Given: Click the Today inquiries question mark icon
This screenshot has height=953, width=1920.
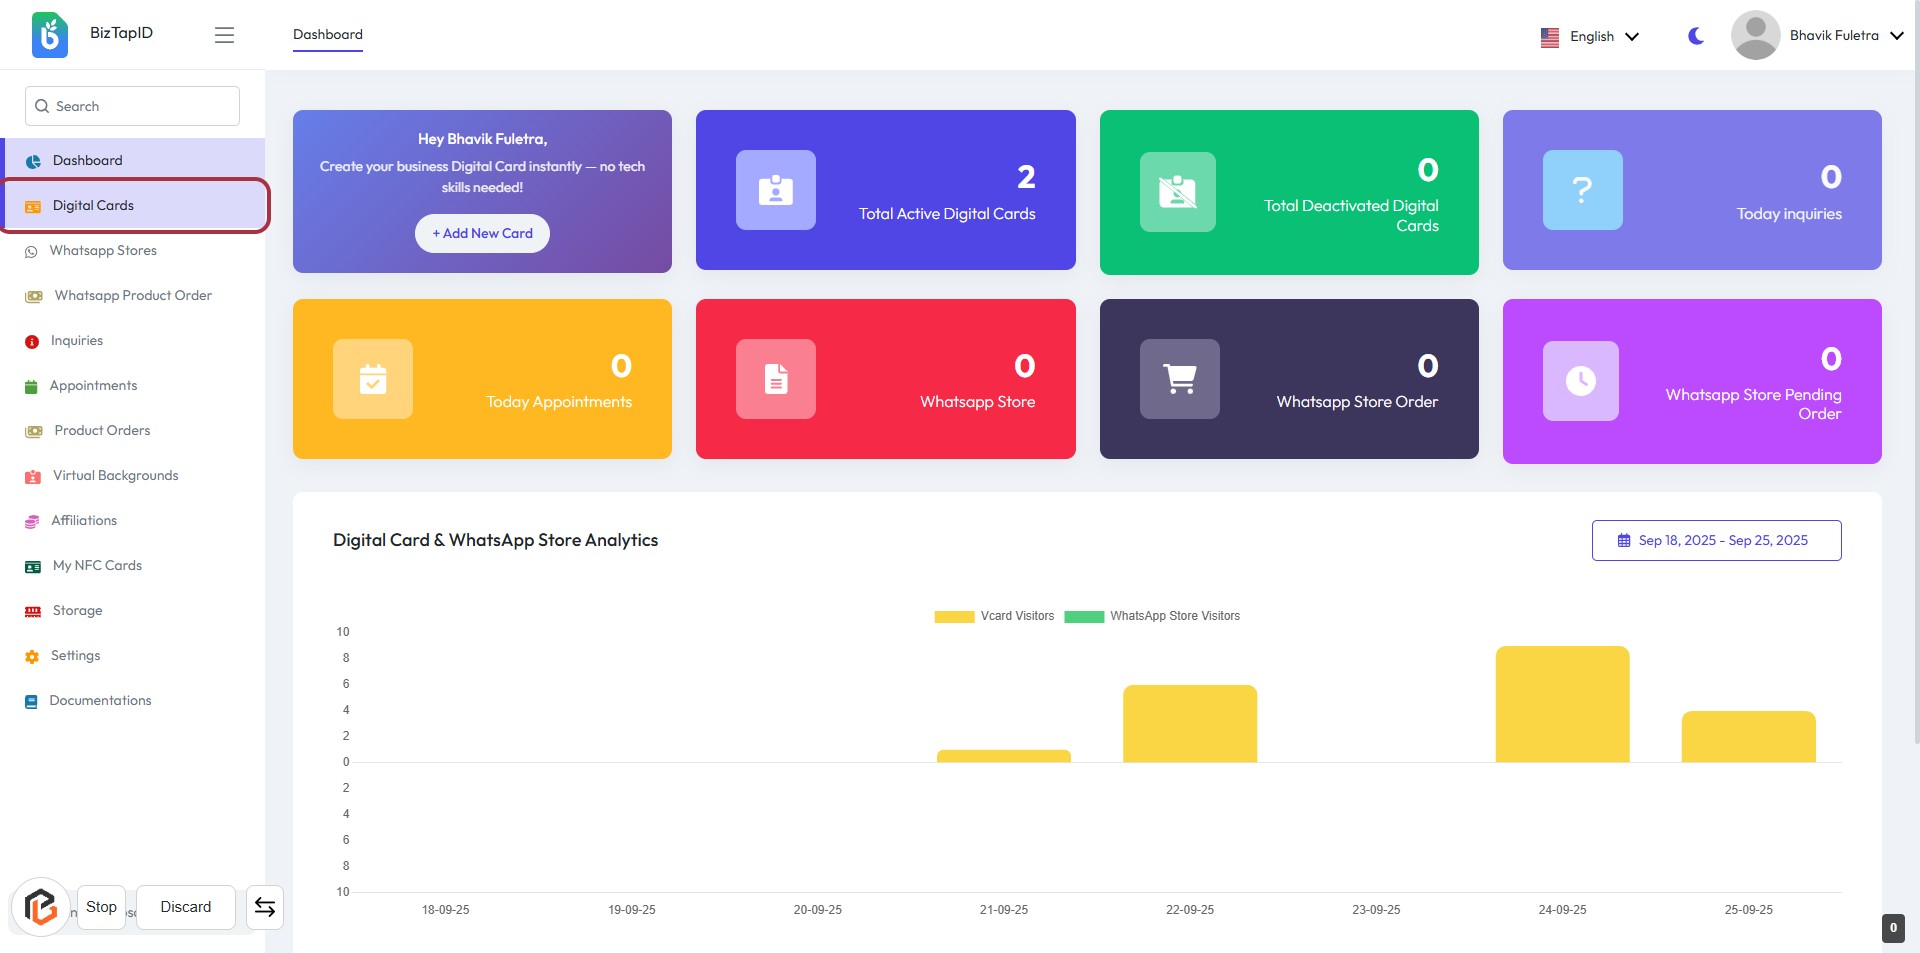Looking at the screenshot, I should (1582, 190).
